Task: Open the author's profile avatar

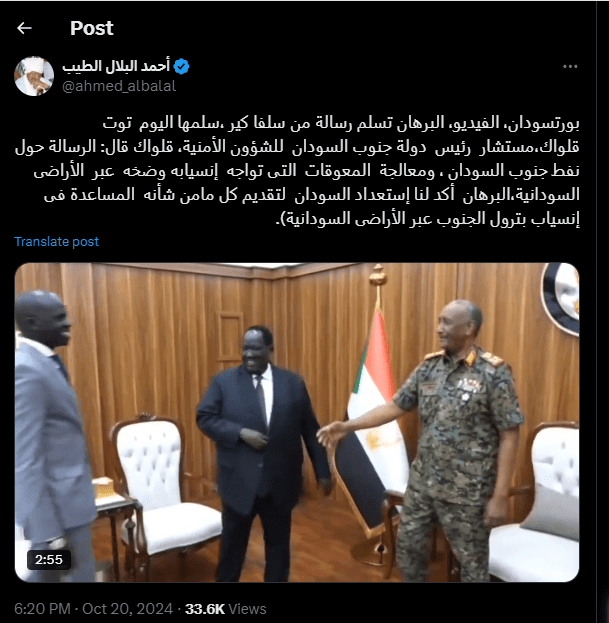Action: (x=34, y=76)
